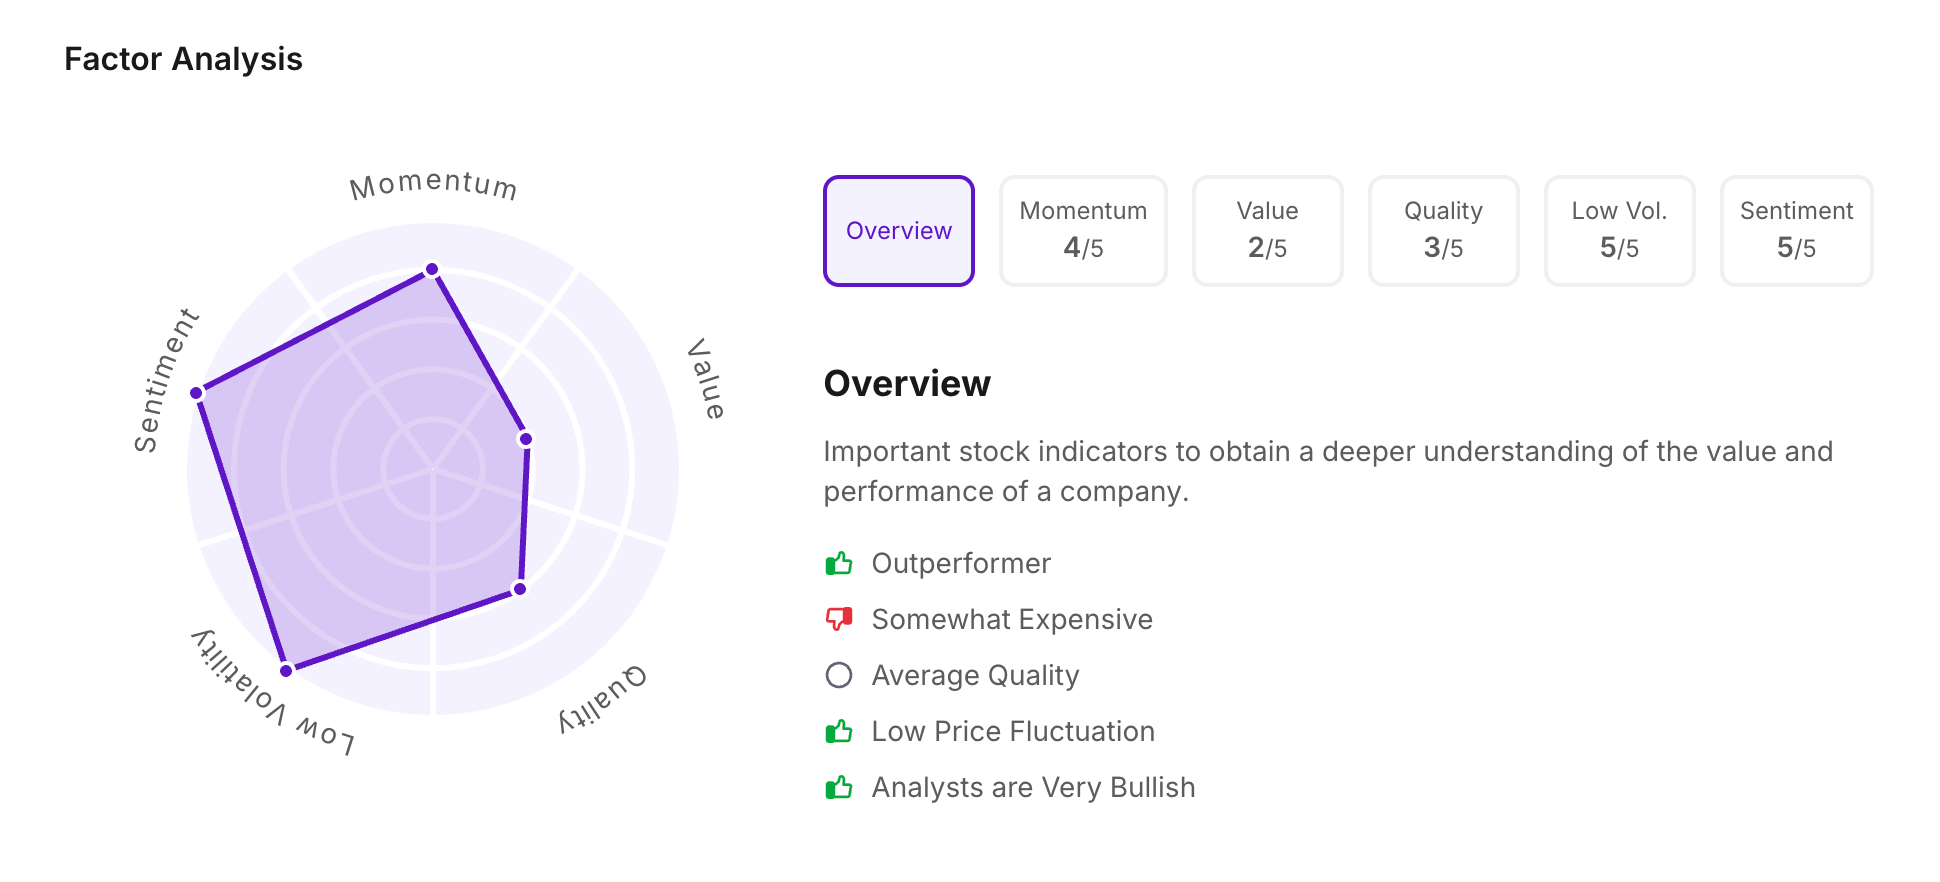The height and width of the screenshot is (882, 1940).
Task: Click thumbs-up icon for Analysts are Very Bullish
Action: 839,788
